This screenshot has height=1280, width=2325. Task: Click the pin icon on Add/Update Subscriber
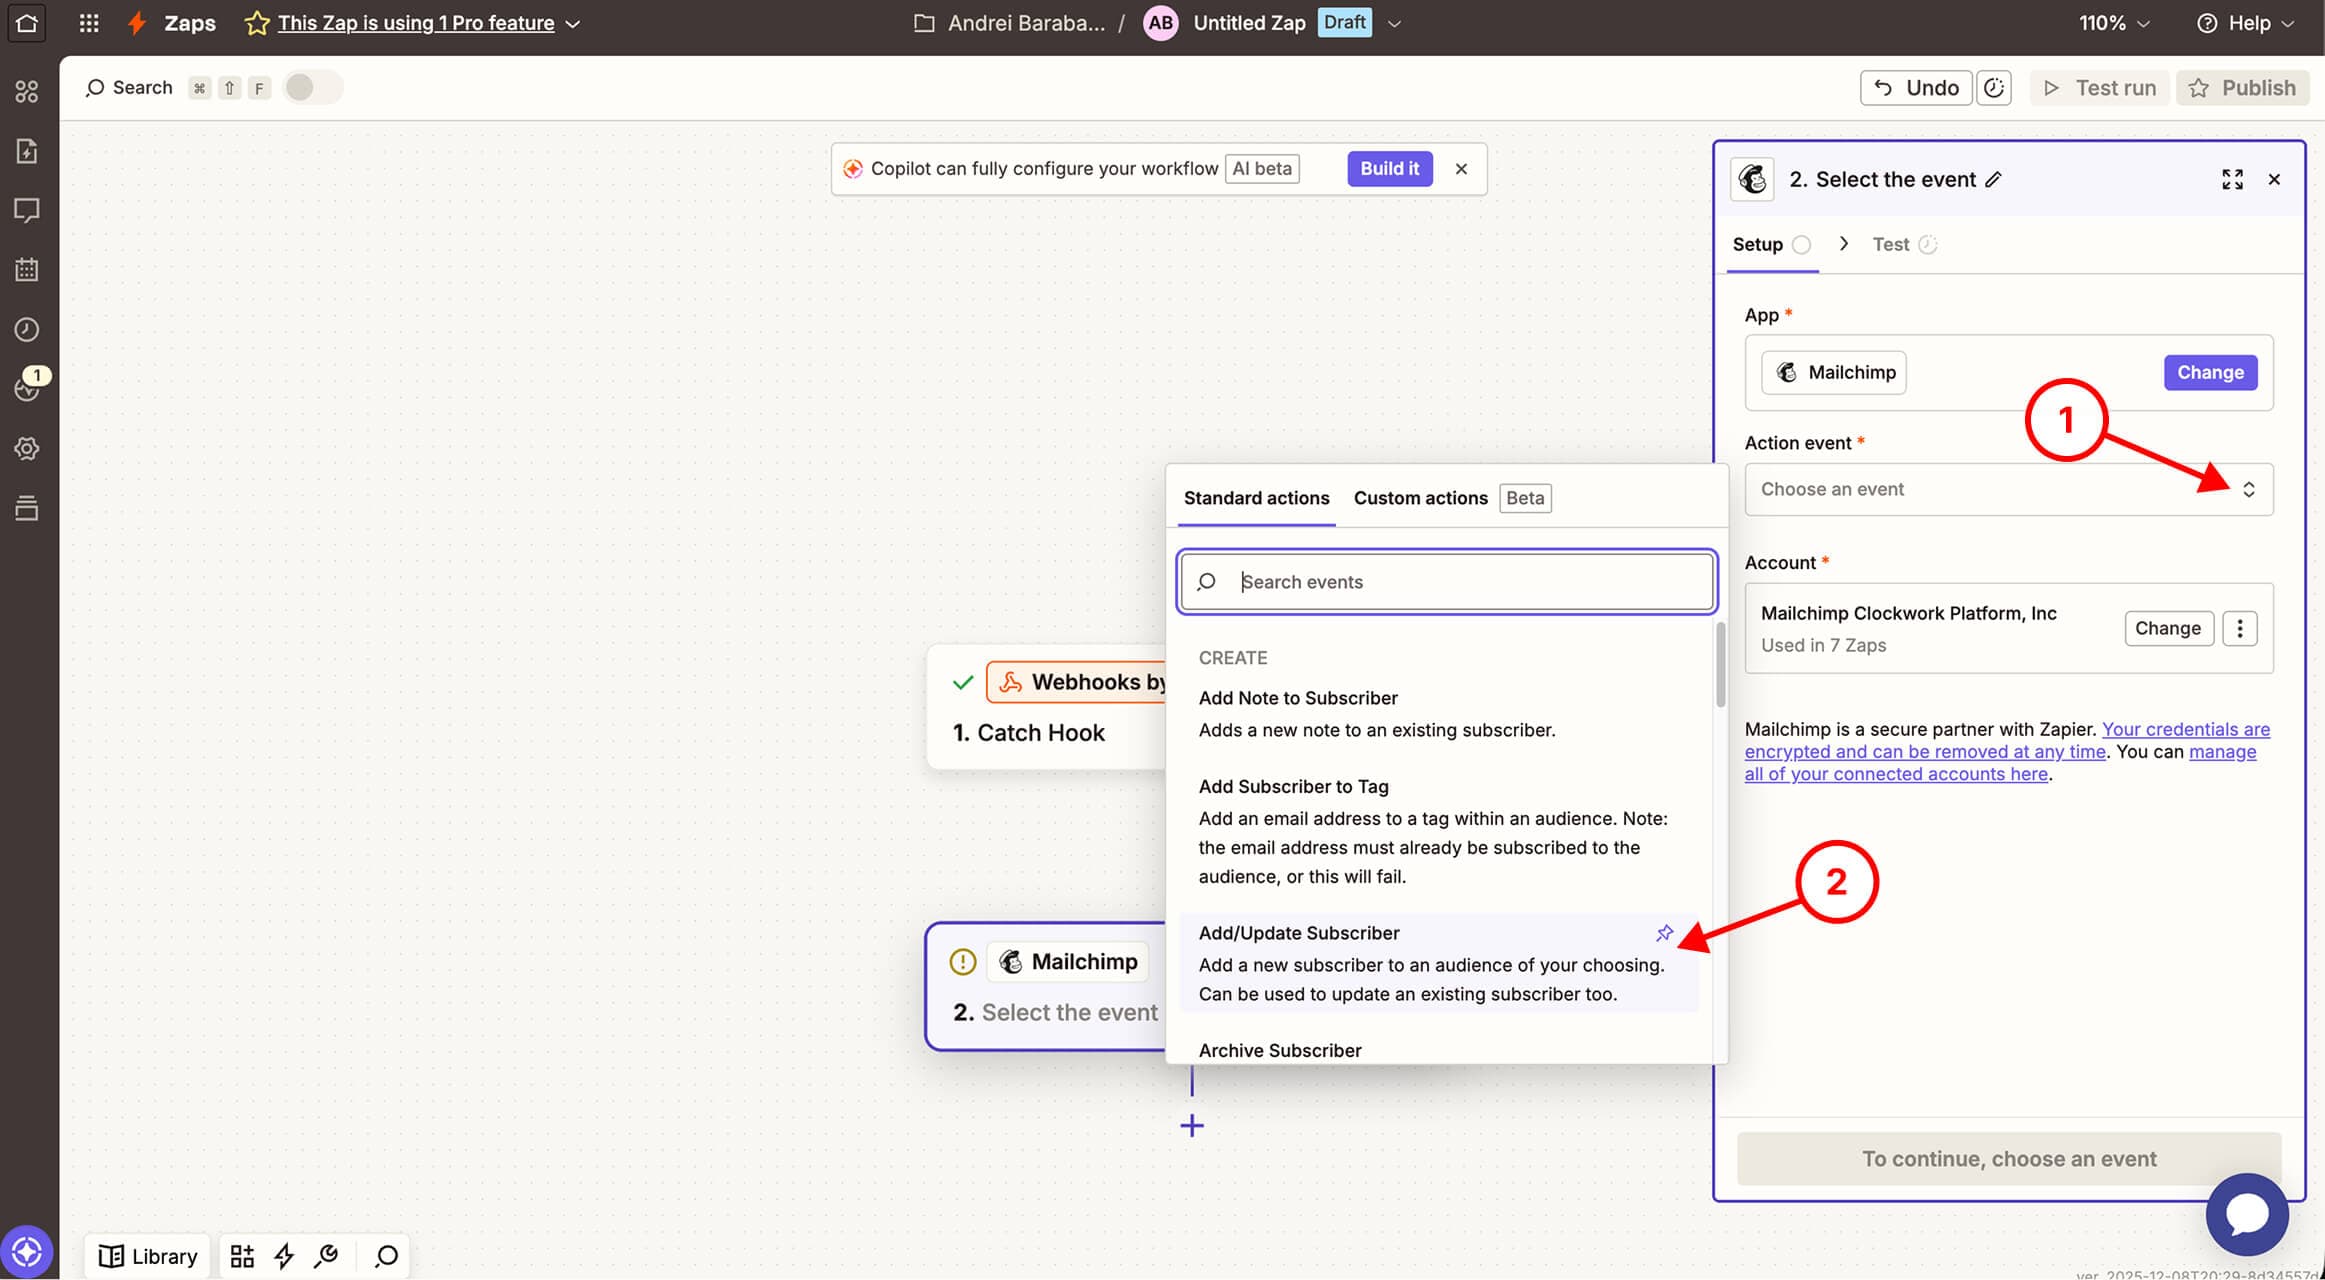point(1664,933)
